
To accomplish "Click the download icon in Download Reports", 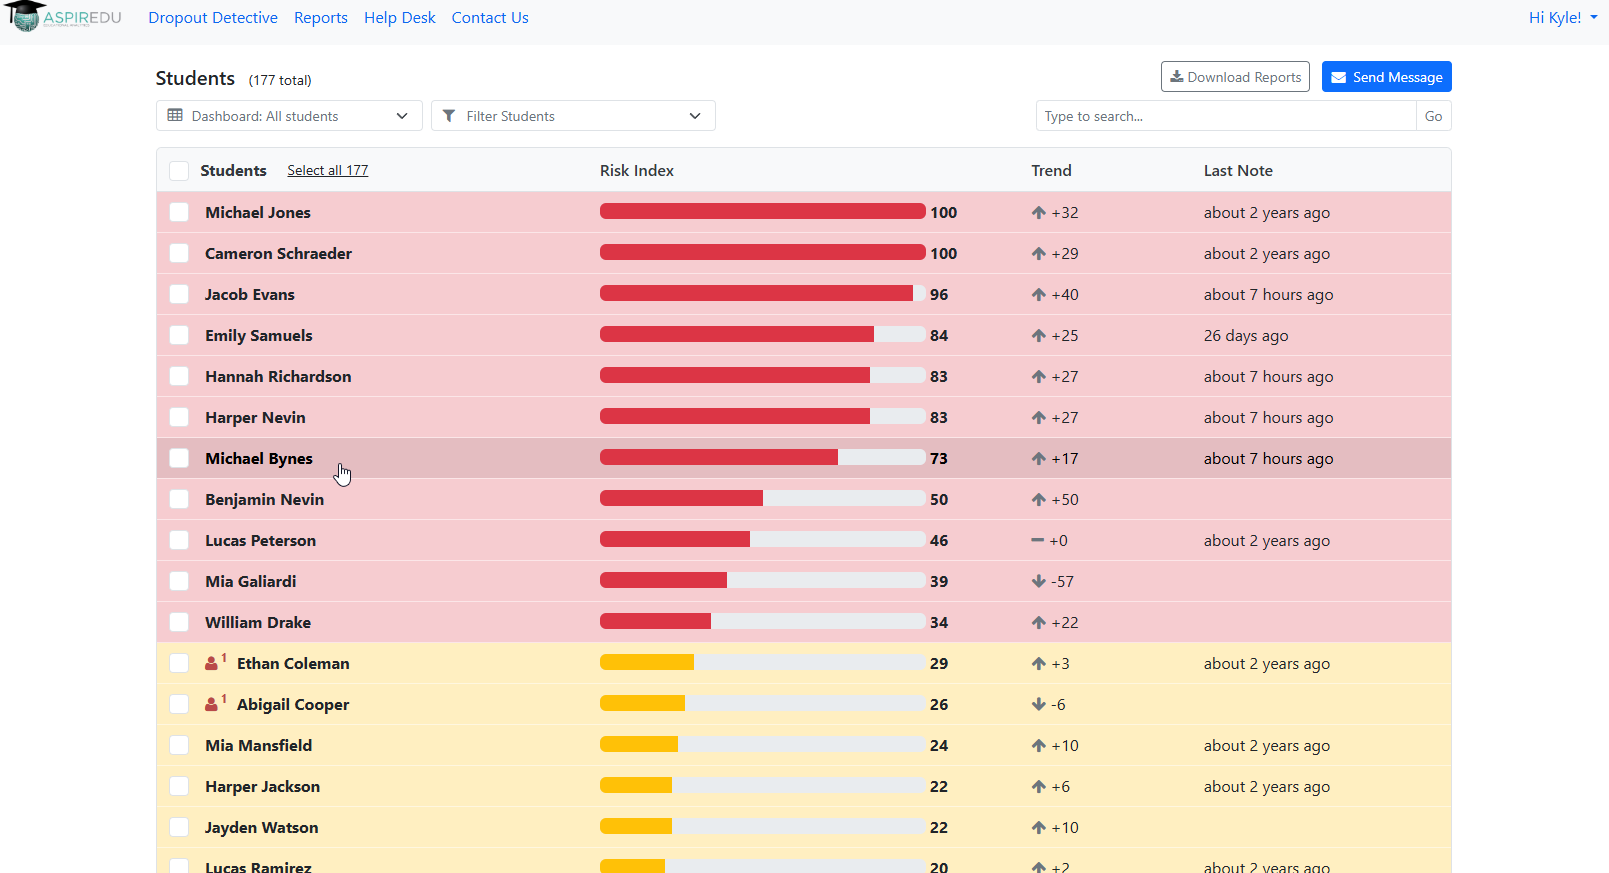I will (x=1177, y=77).
